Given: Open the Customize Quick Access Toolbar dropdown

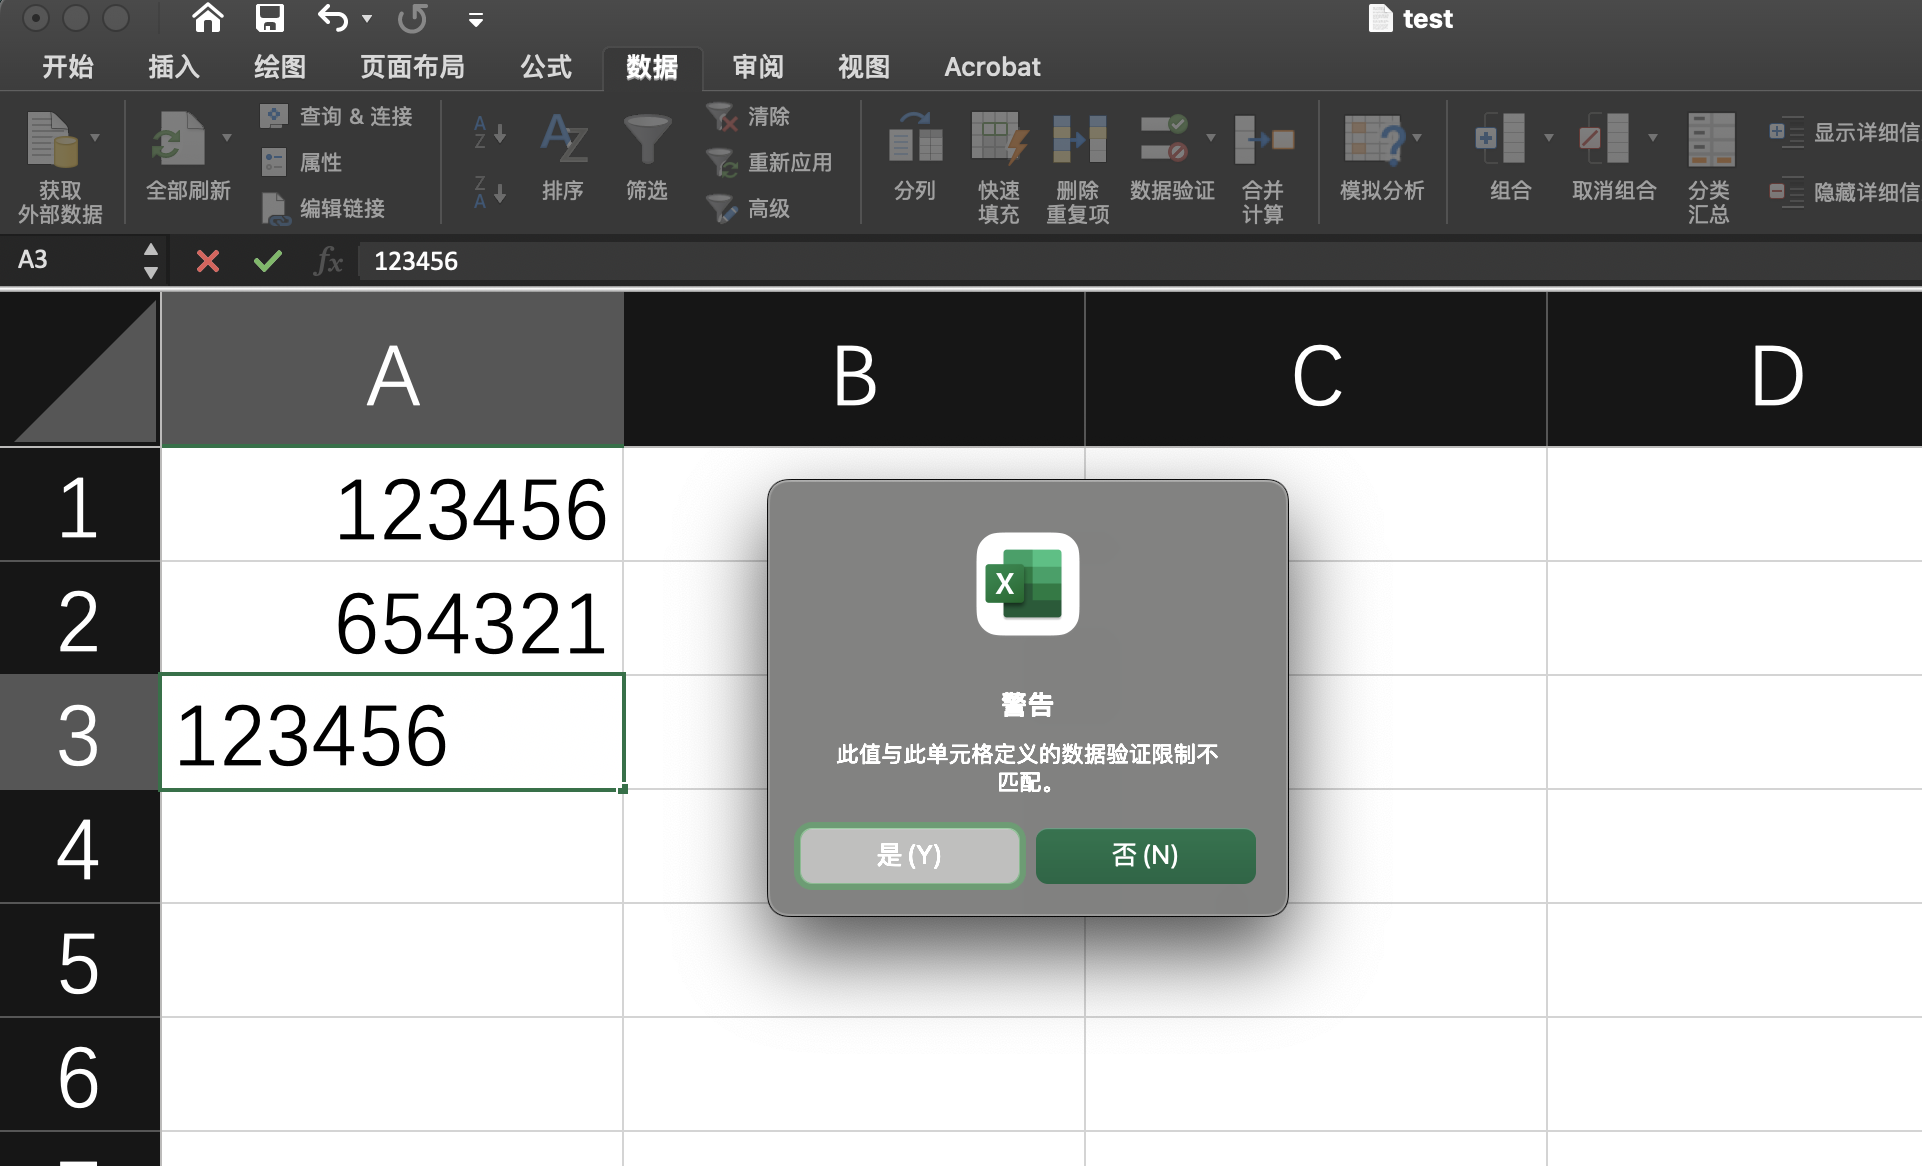Looking at the screenshot, I should coord(476,19).
